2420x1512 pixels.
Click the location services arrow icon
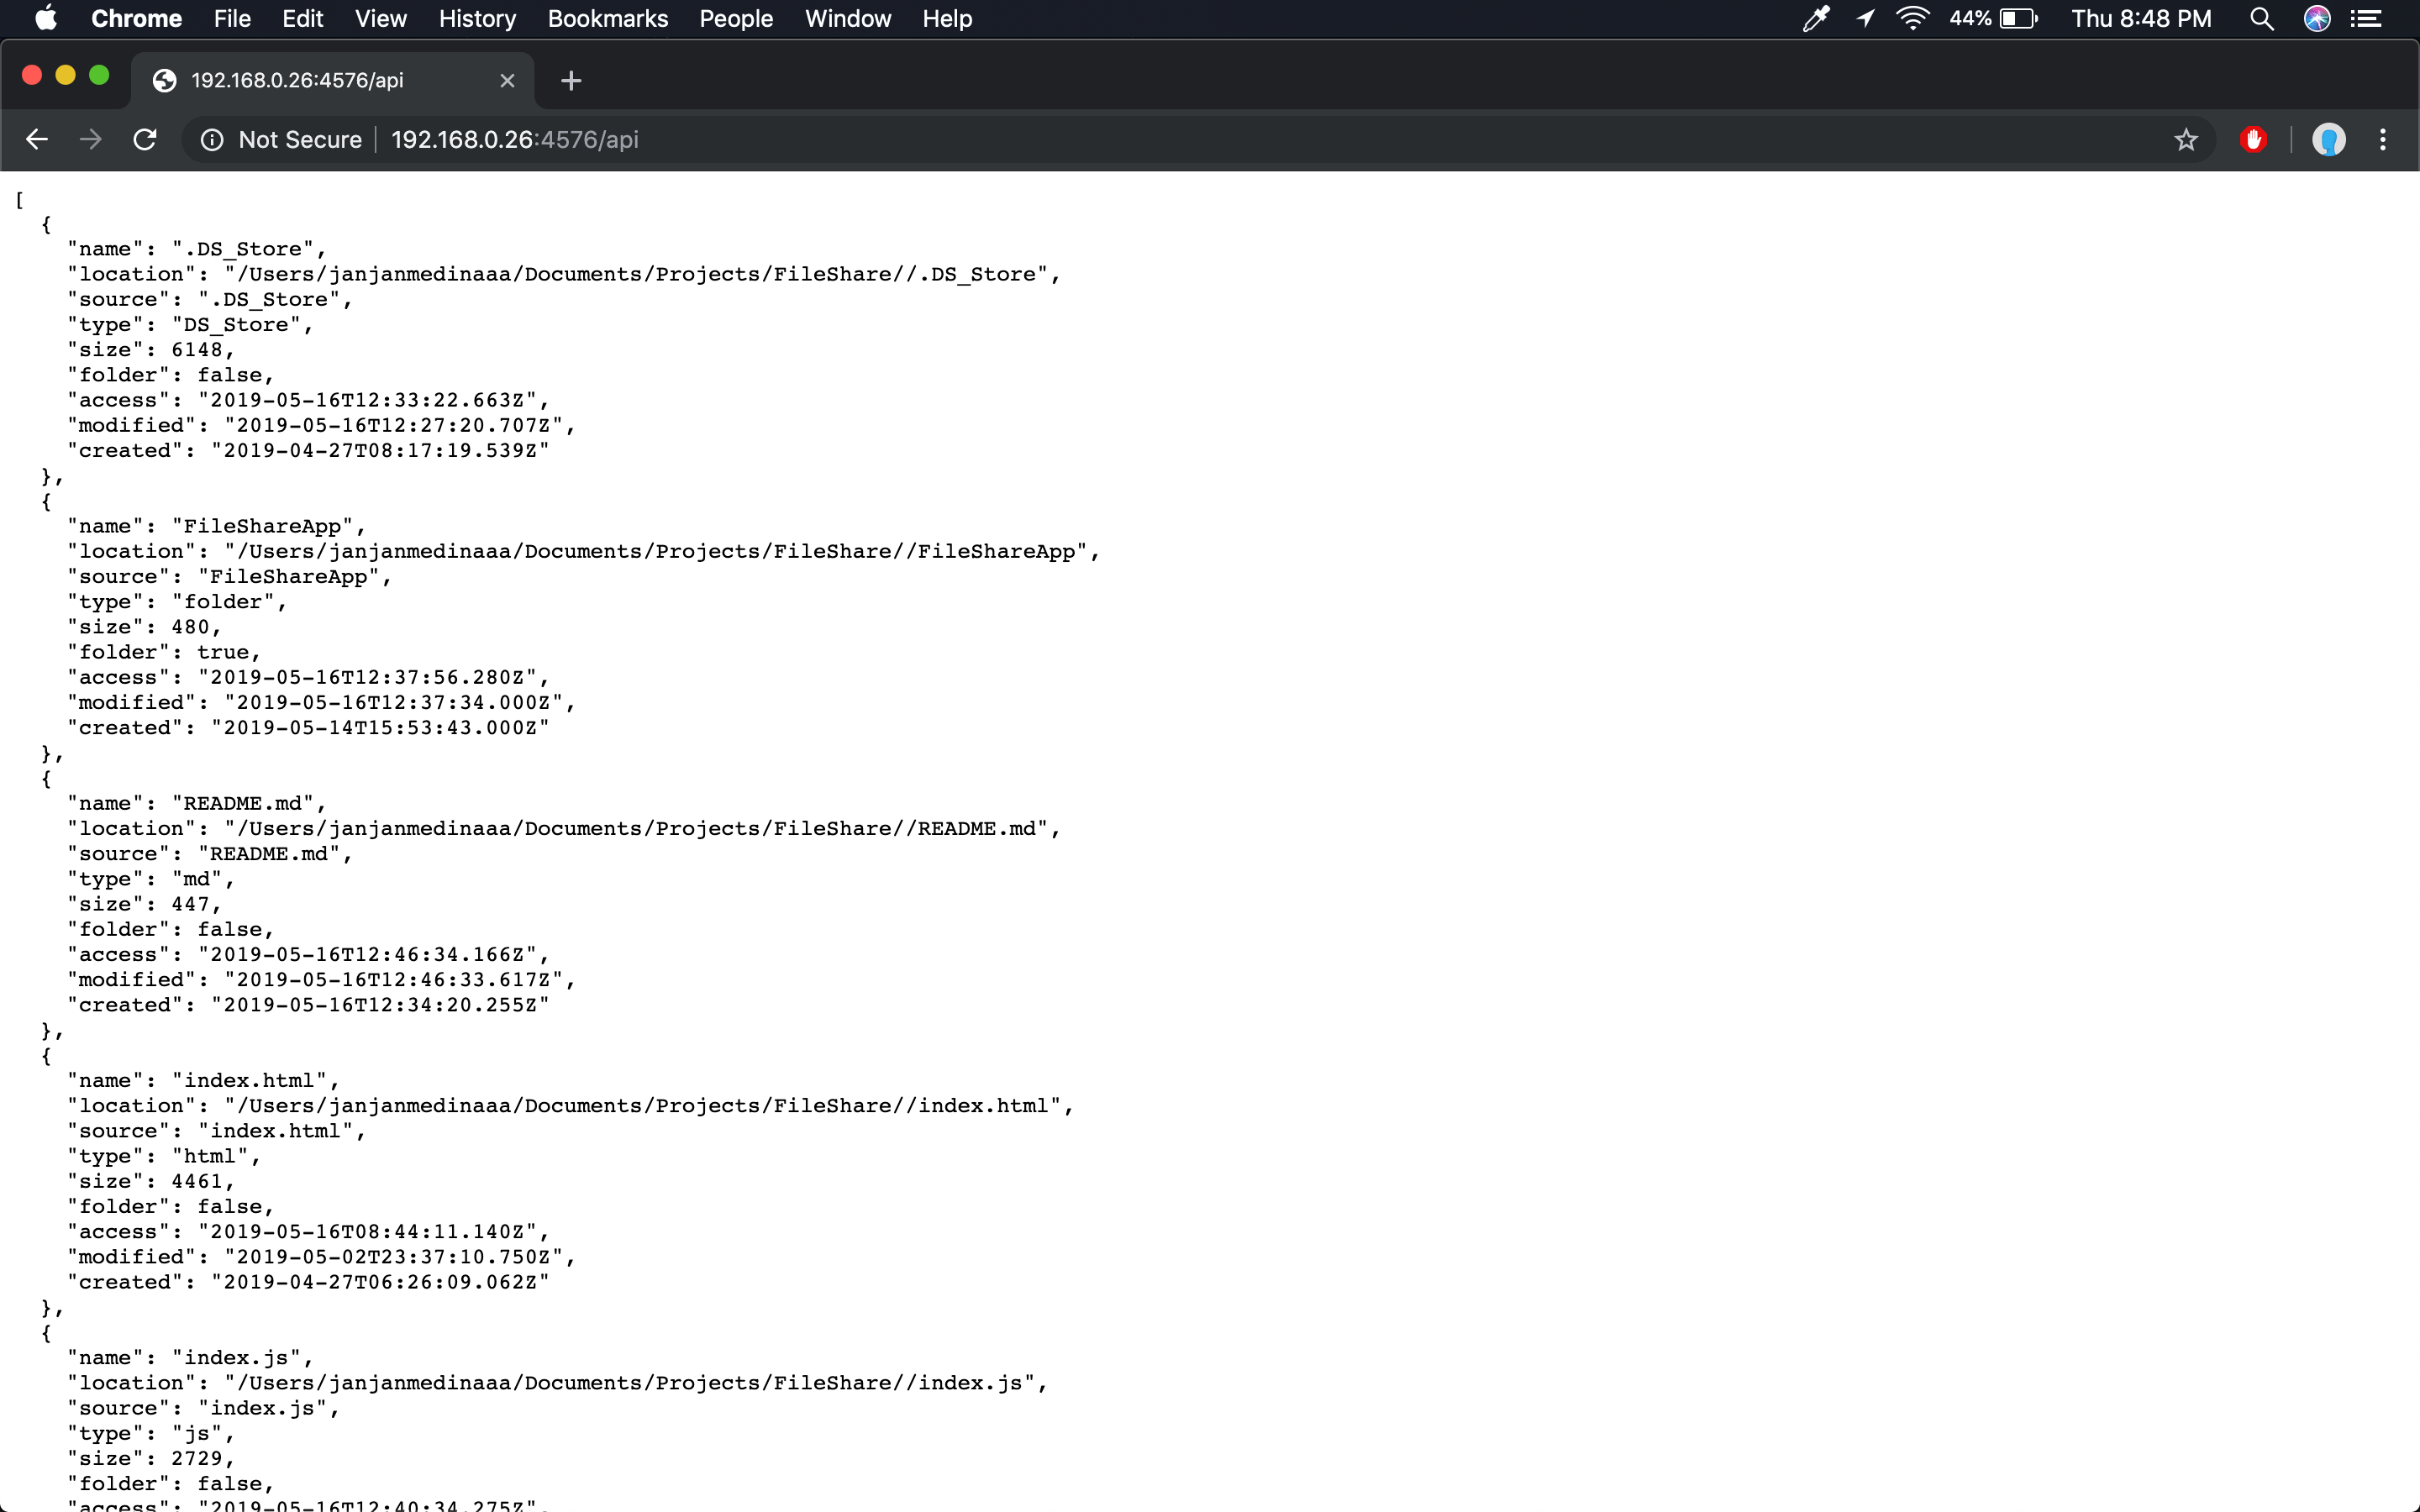pos(1863,18)
